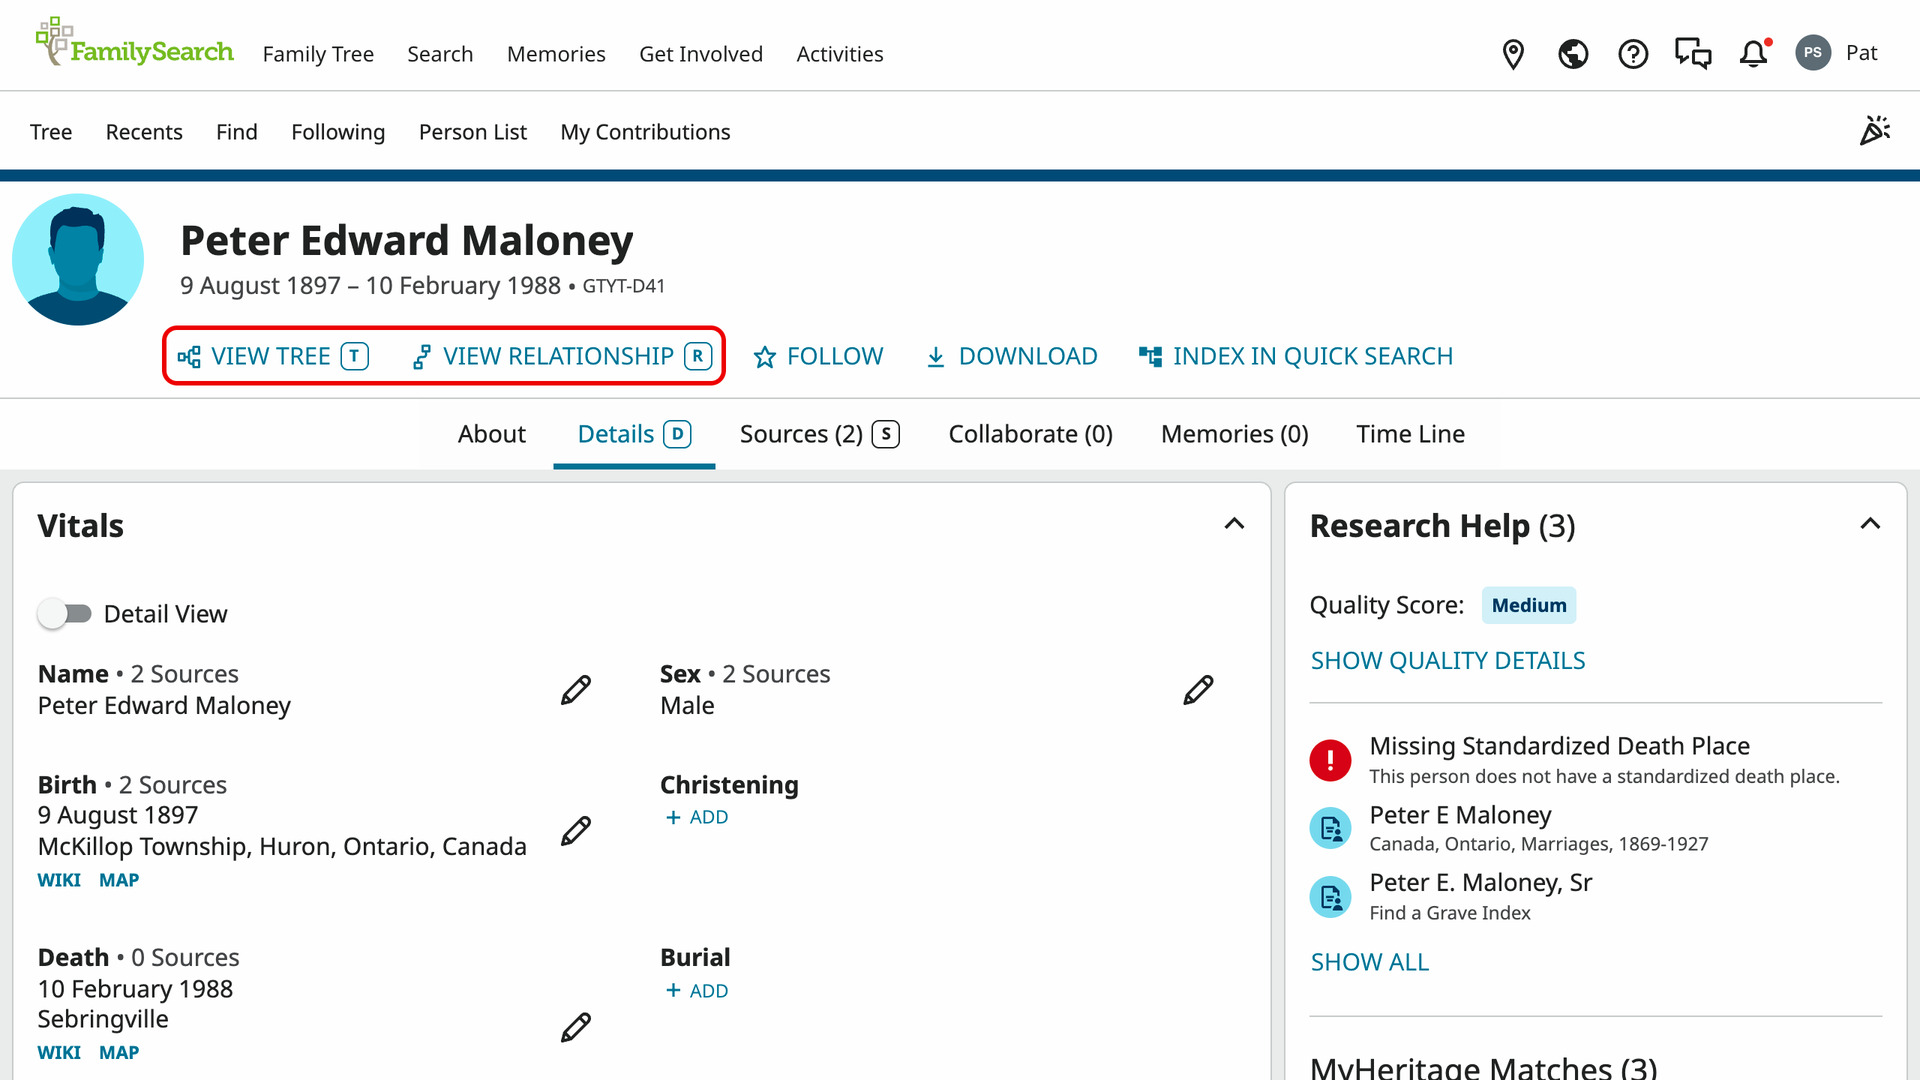Viewport: 1920px width, 1080px height.
Task: Click the PS user avatar
Action: point(1813,53)
